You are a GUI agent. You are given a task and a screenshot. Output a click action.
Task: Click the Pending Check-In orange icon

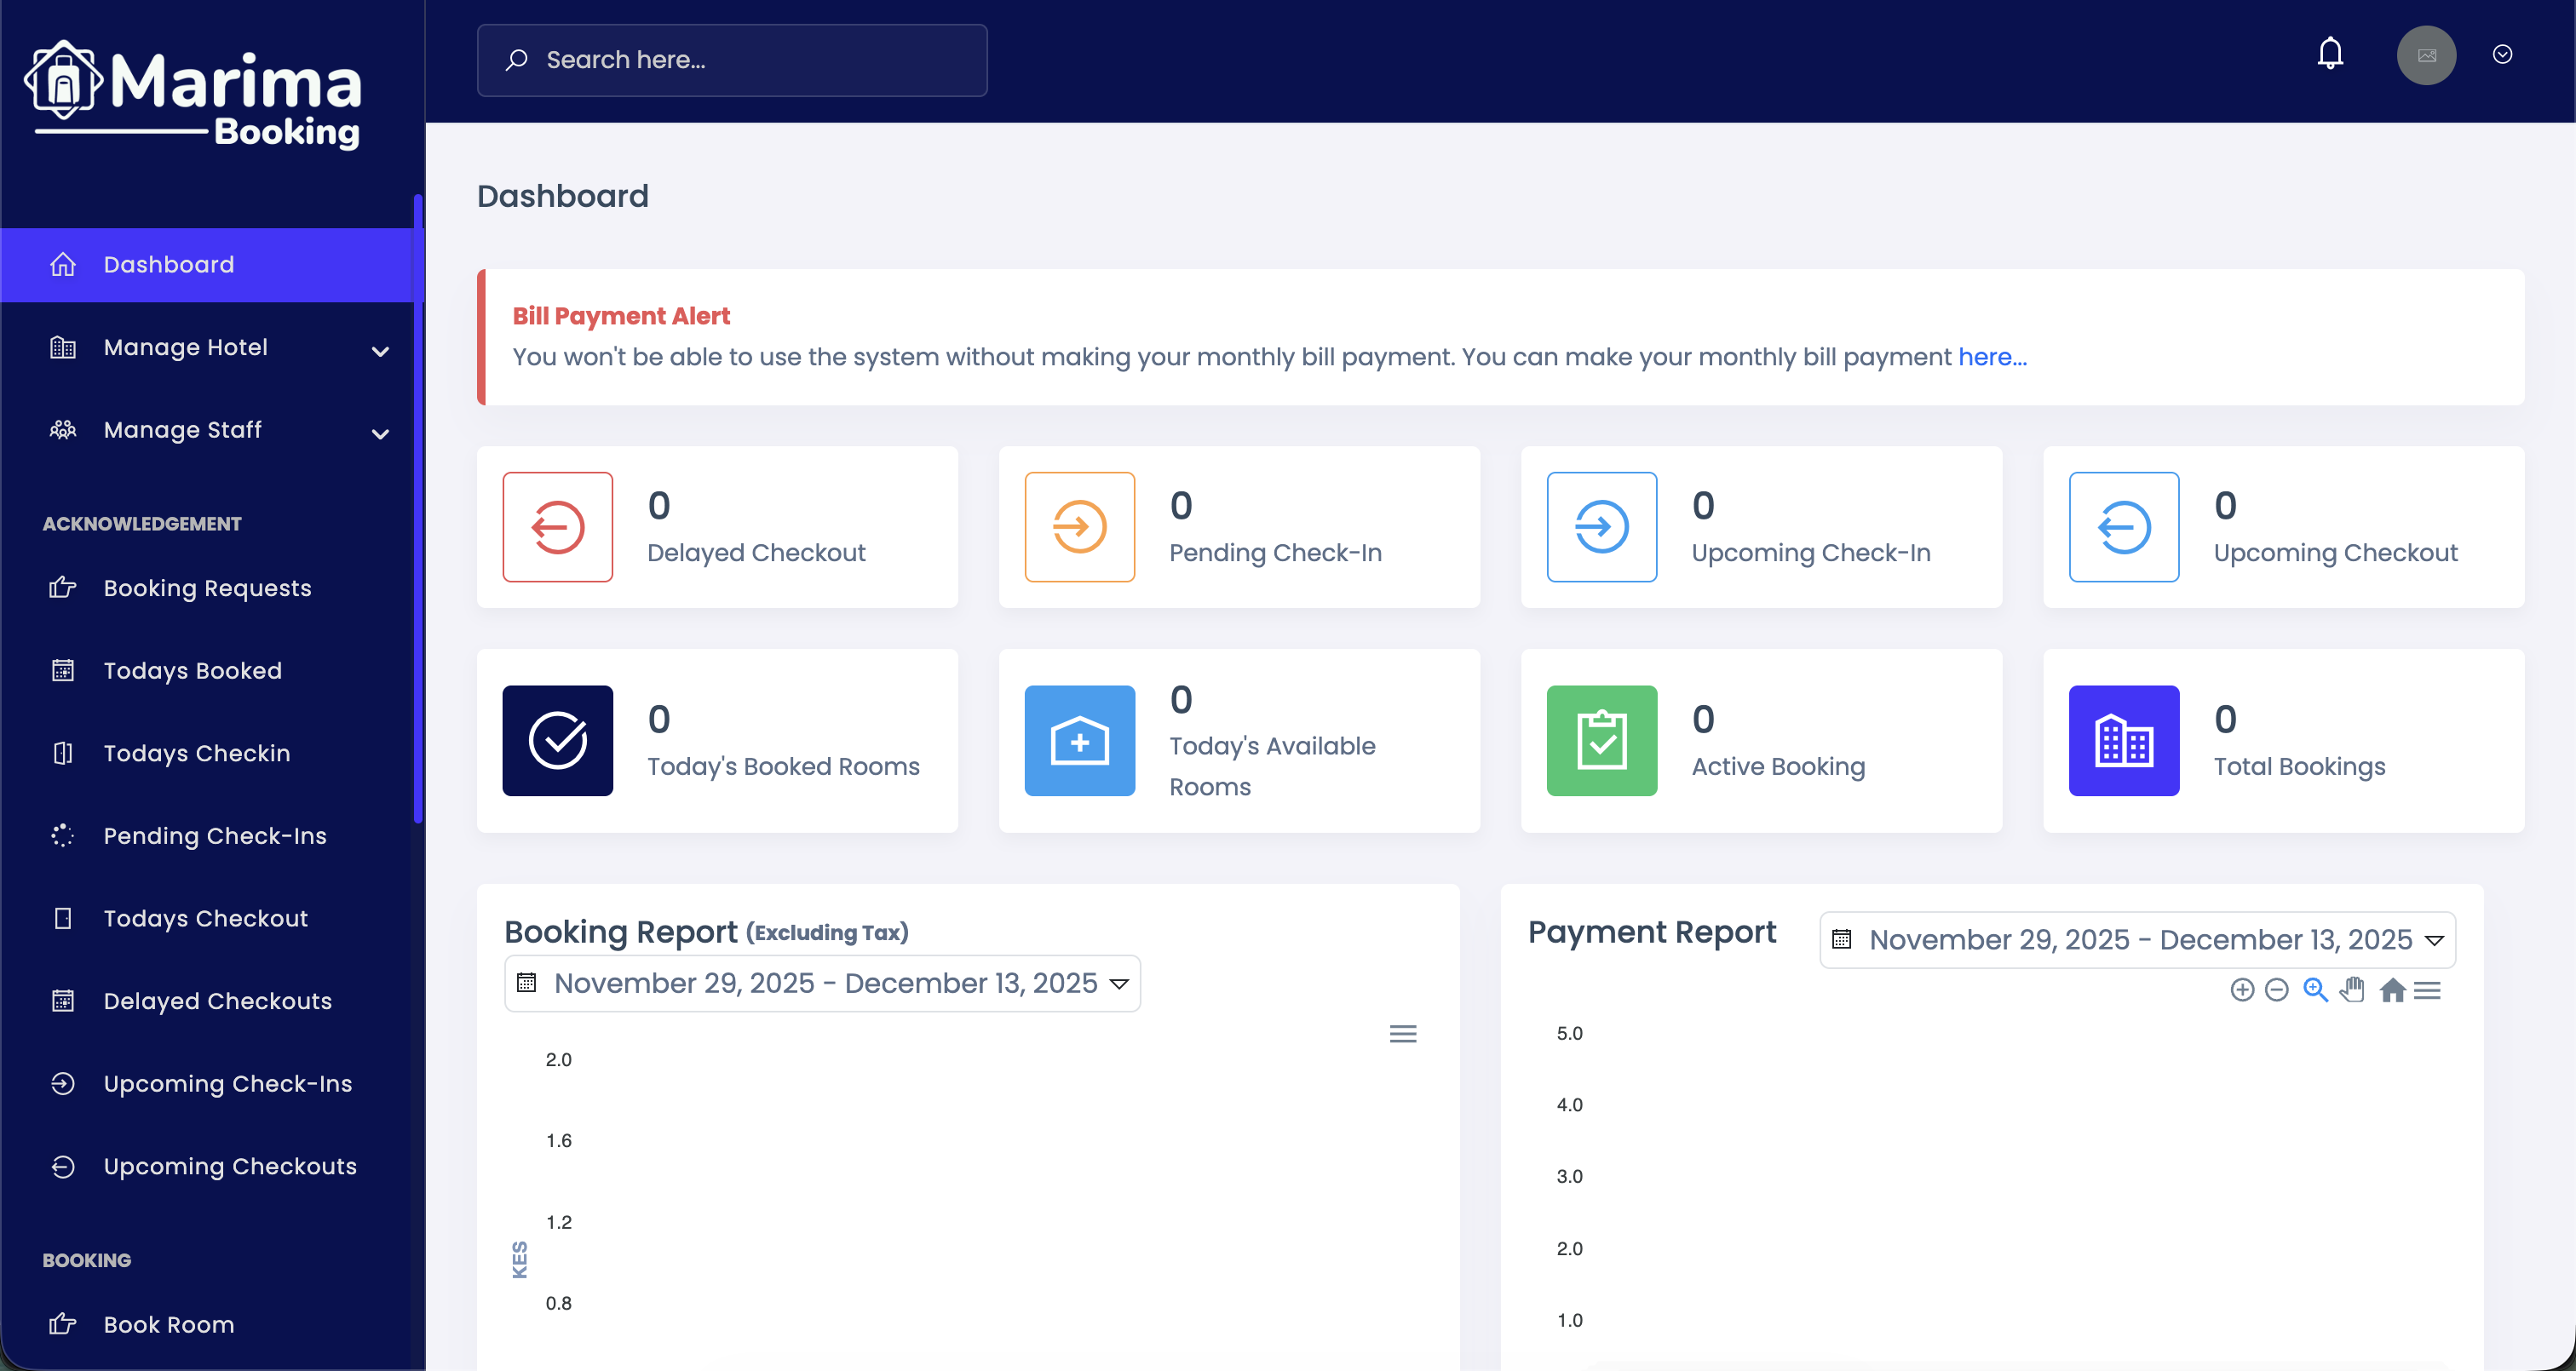pos(1079,527)
